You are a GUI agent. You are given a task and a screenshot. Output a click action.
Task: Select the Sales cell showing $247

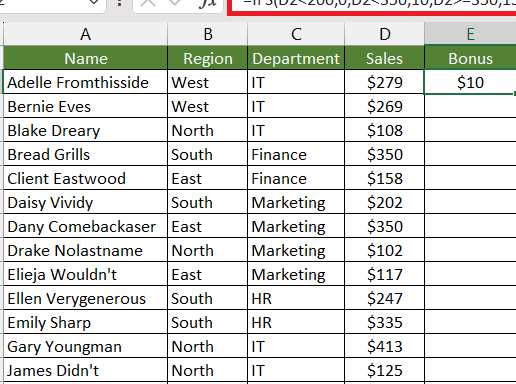tap(385, 298)
